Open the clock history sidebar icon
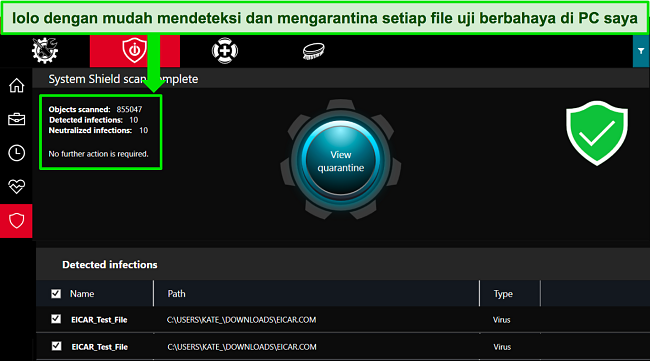 (x=17, y=153)
